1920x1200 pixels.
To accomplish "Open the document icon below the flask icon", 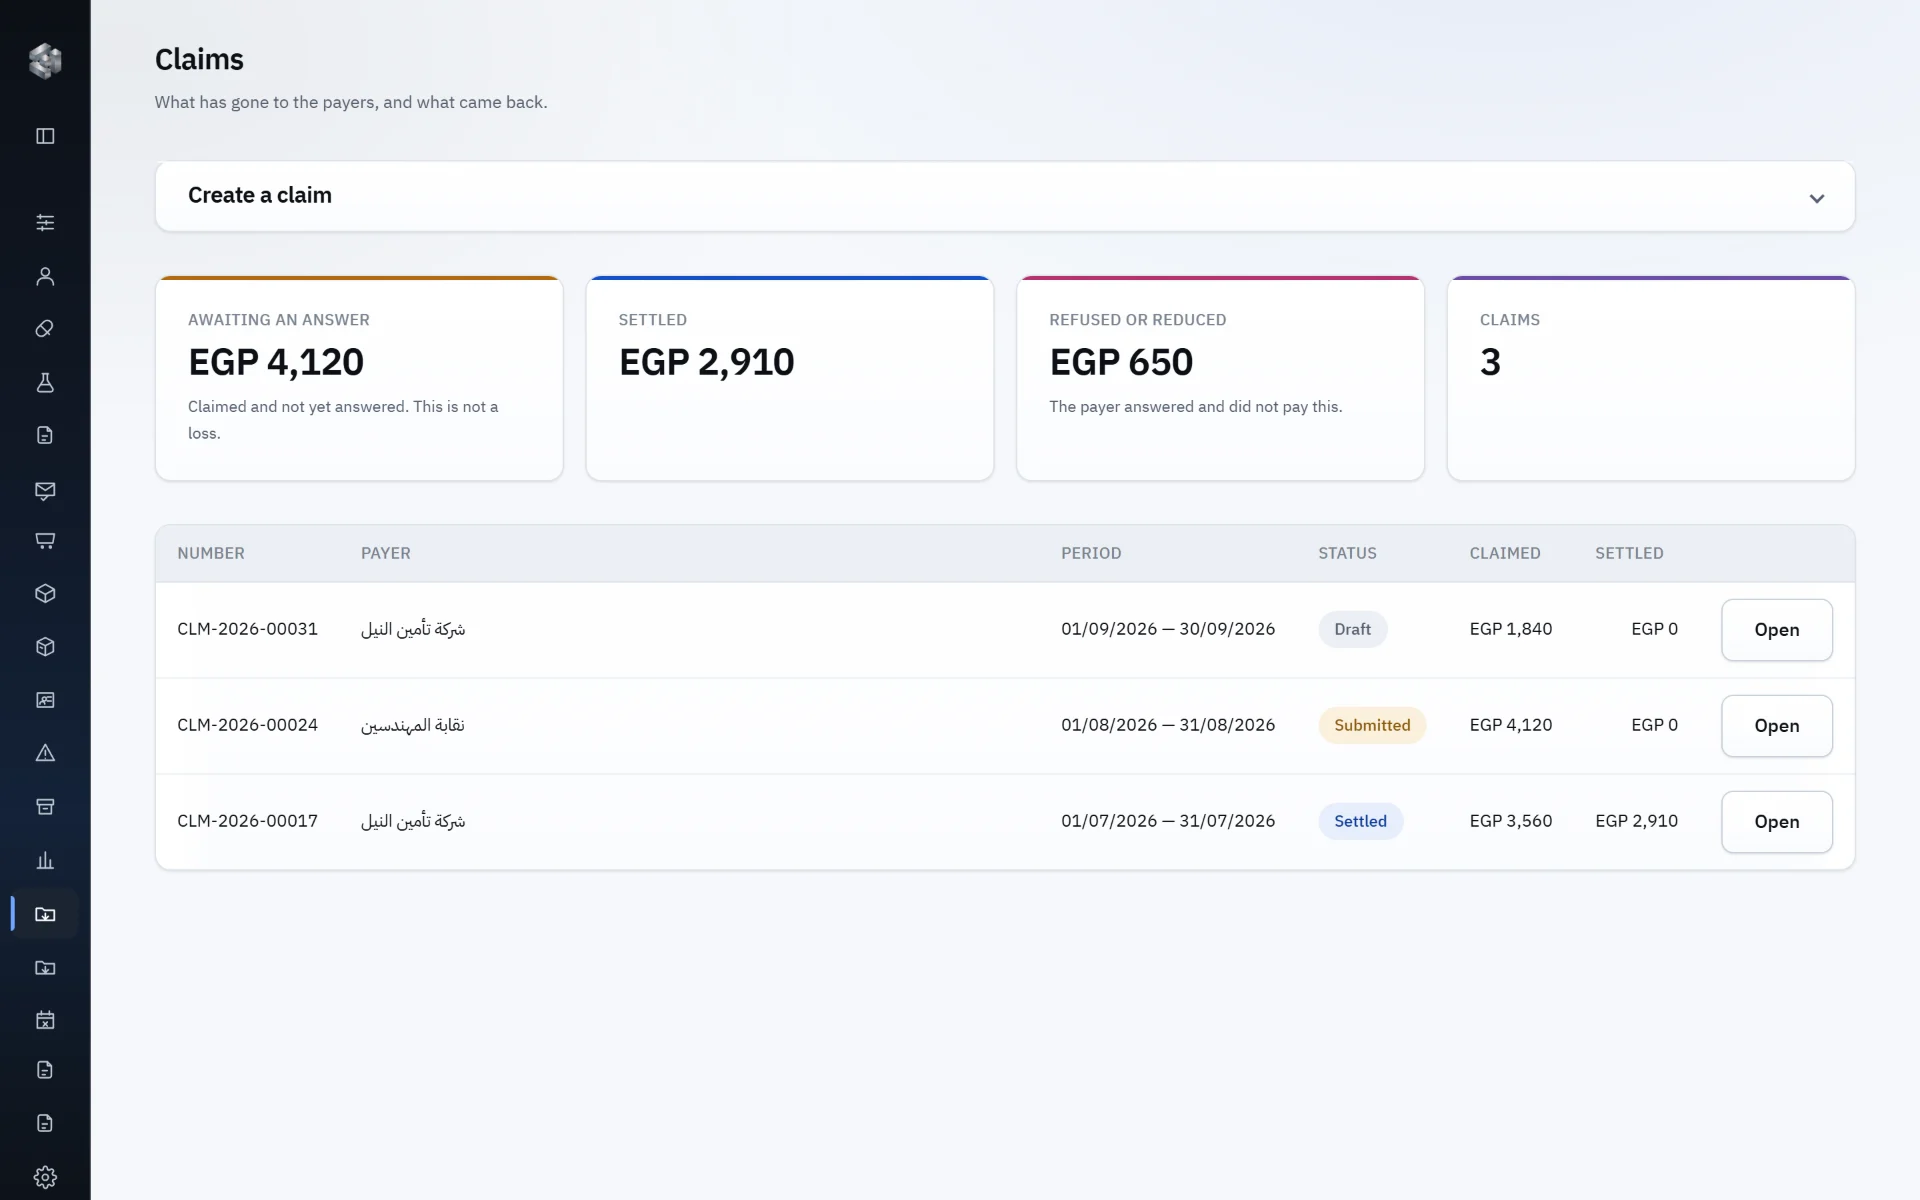I will coord(45,435).
